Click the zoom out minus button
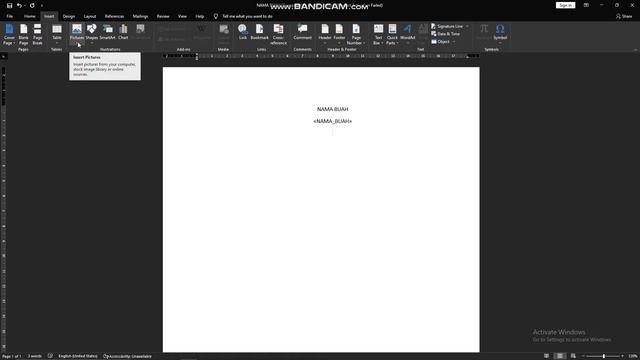 click(582, 356)
